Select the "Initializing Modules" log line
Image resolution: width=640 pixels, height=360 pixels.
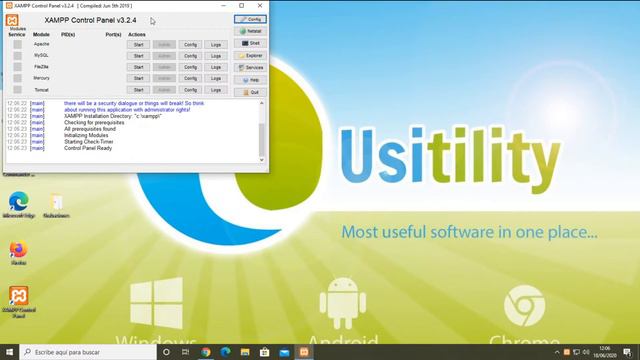(86, 135)
